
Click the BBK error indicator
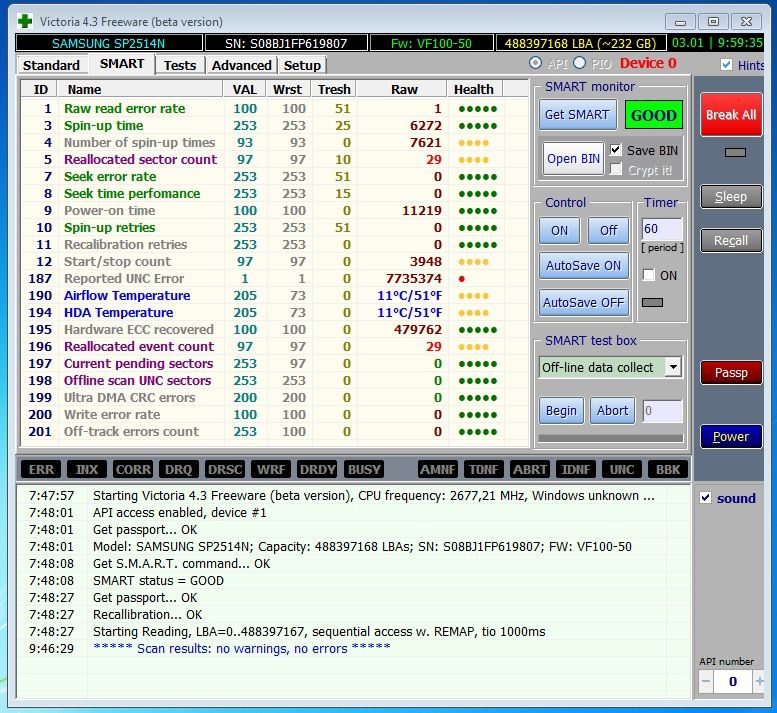(668, 469)
